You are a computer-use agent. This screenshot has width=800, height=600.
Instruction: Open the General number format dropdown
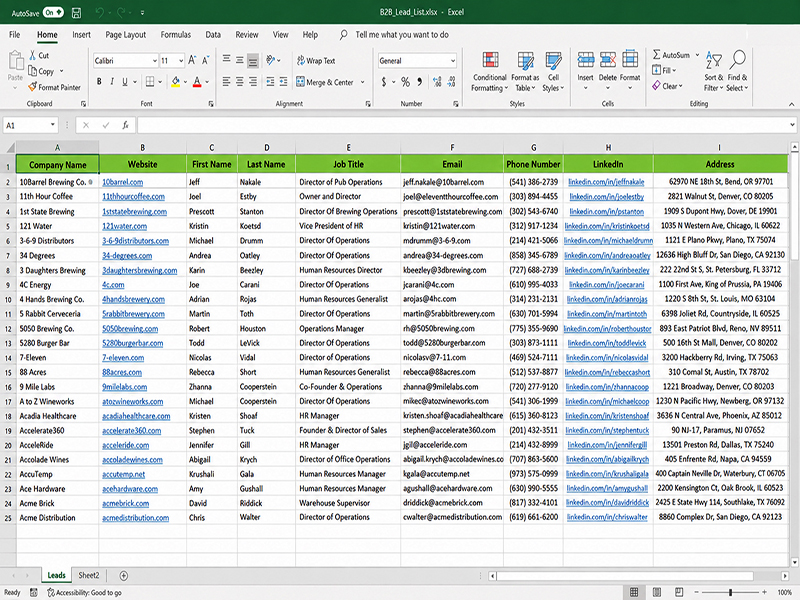point(453,61)
